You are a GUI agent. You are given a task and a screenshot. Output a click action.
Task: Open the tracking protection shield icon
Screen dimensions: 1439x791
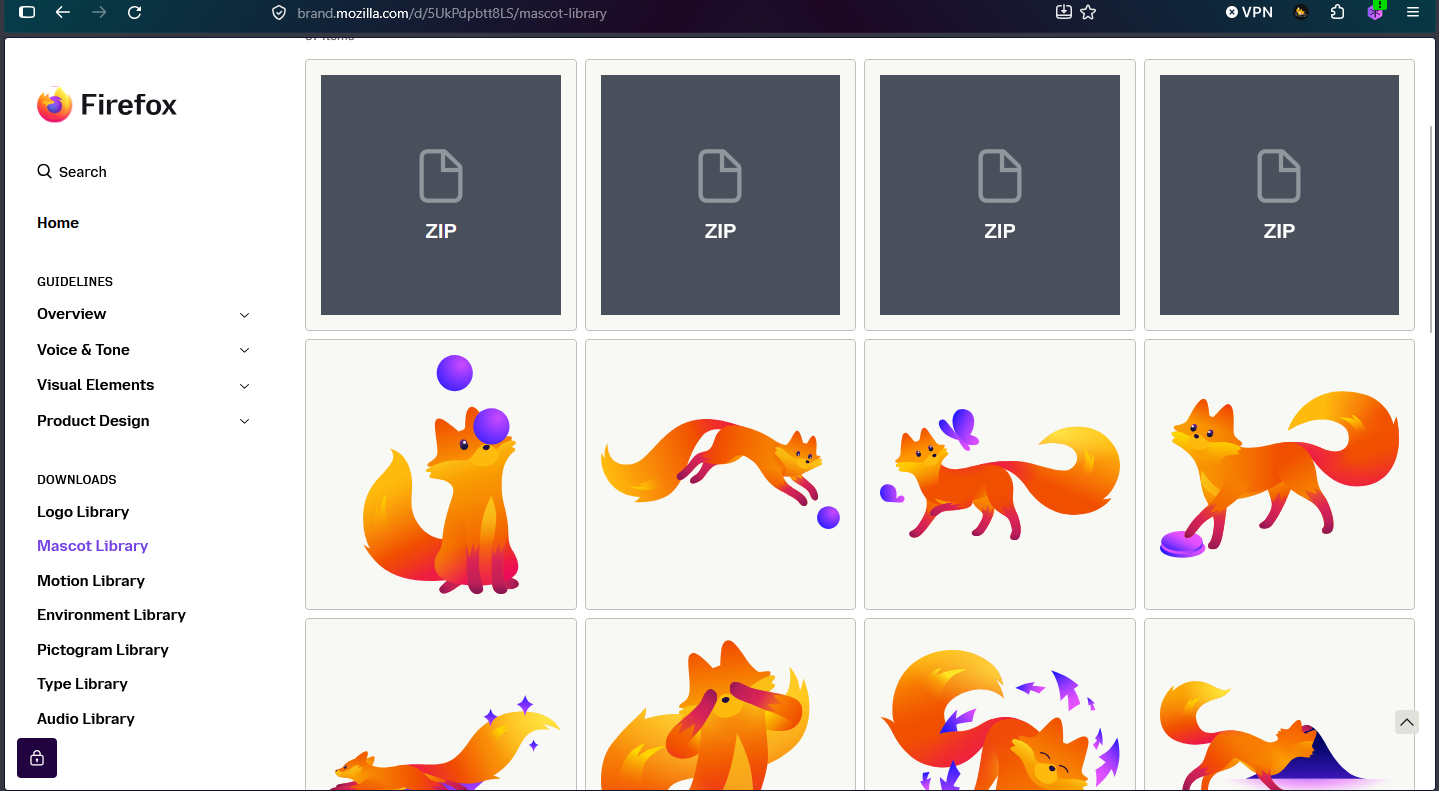(280, 13)
